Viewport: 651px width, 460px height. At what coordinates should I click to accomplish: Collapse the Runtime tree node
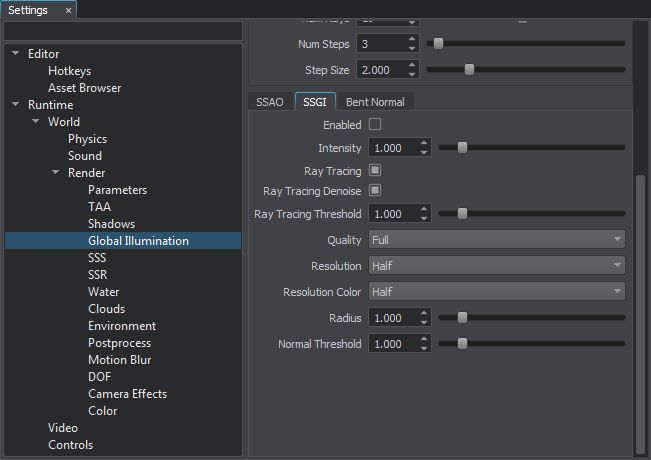point(16,105)
